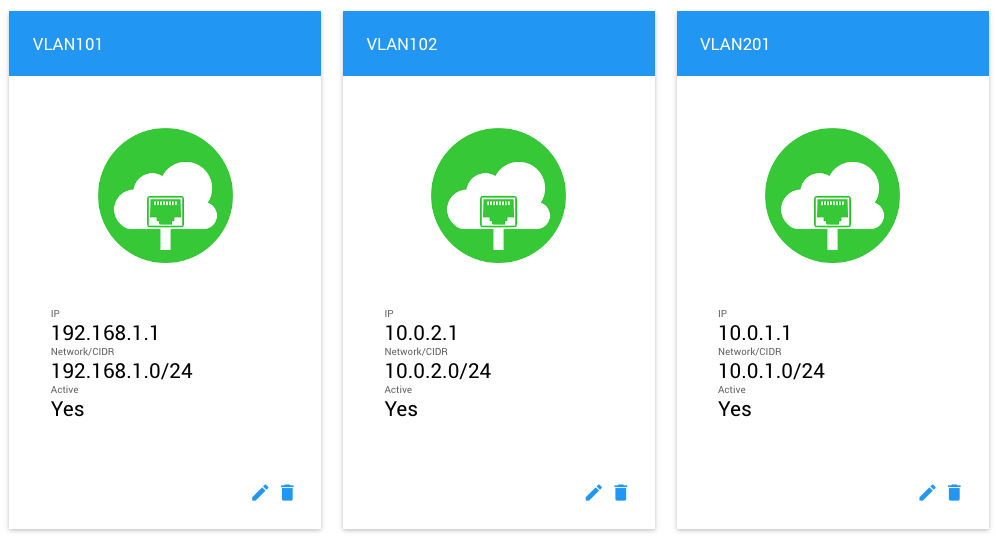The image size is (996, 543).
Task: Click the Active Yes value on VLAN101
Action: [67, 409]
